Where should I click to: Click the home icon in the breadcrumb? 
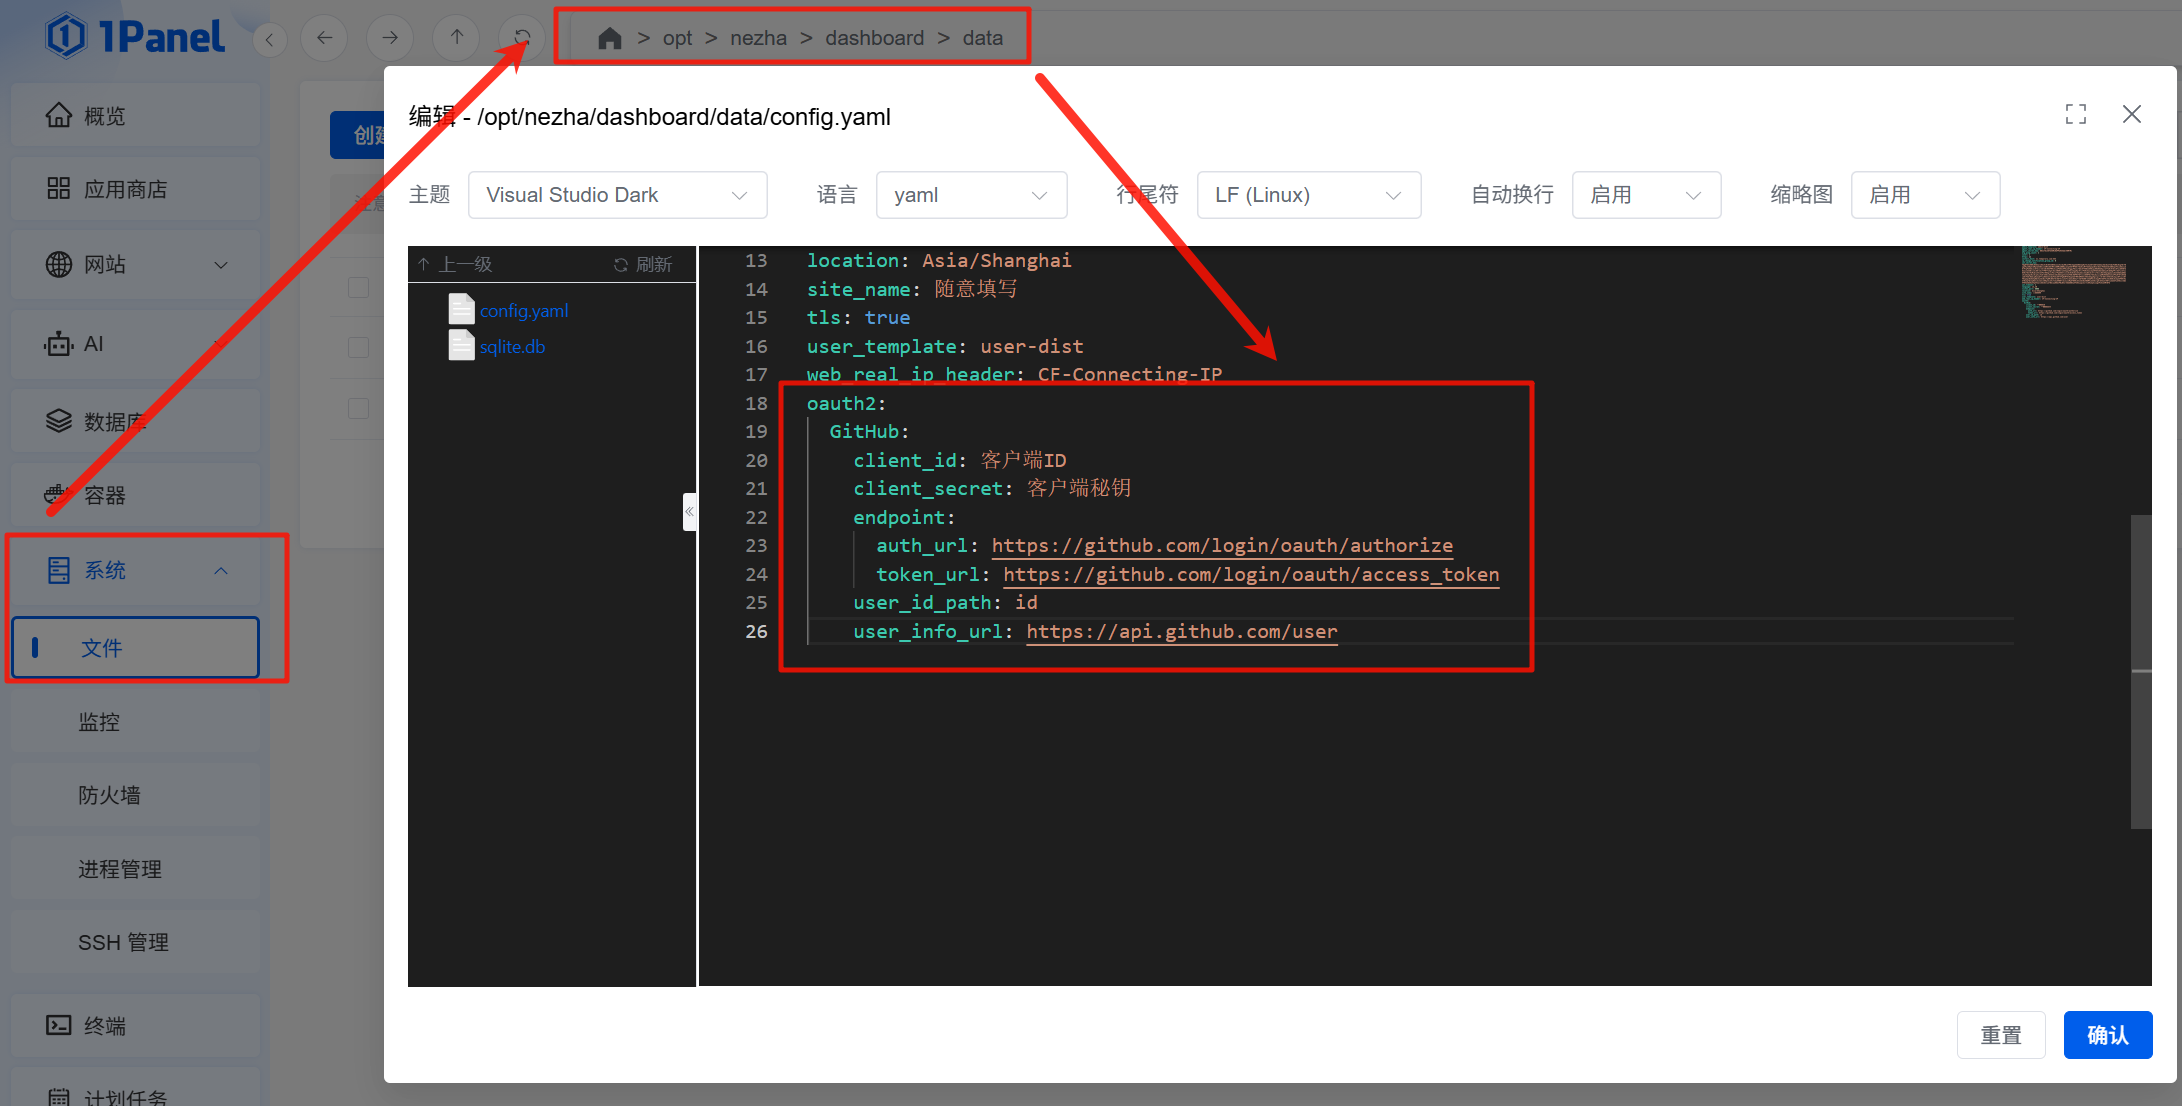coord(610,38)
